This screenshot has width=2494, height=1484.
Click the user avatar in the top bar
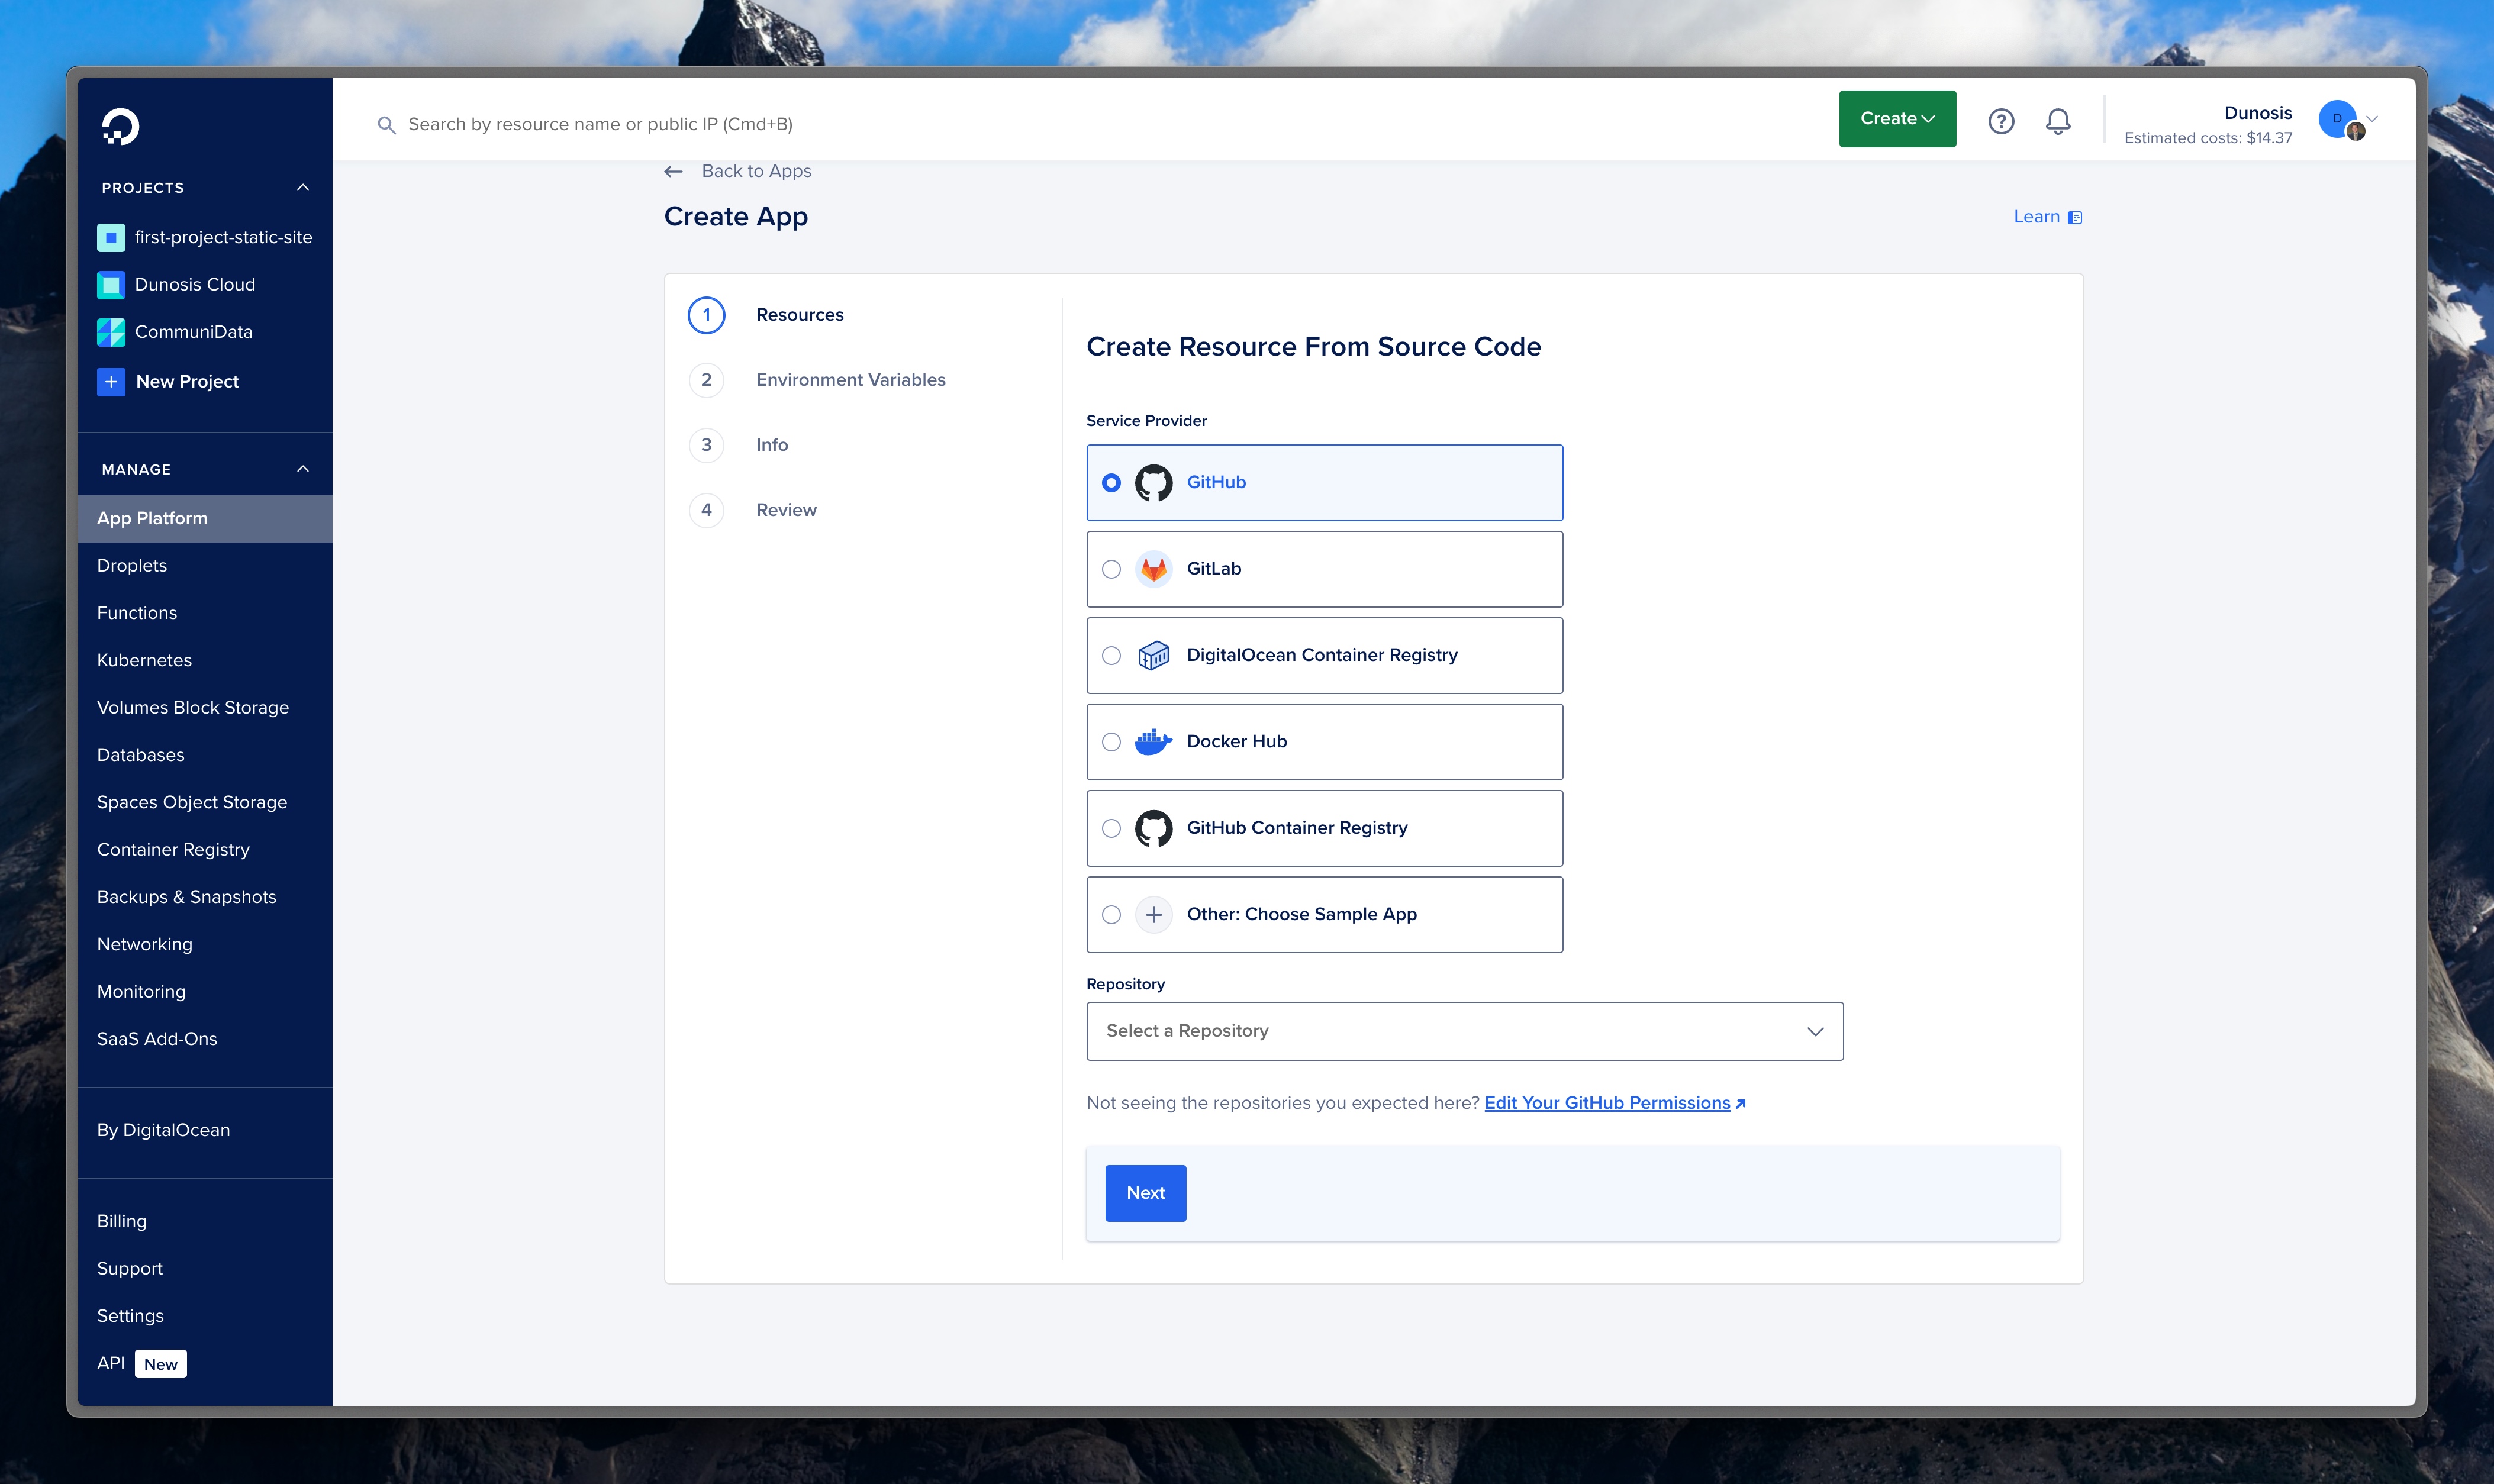(x=2338, y=118)
